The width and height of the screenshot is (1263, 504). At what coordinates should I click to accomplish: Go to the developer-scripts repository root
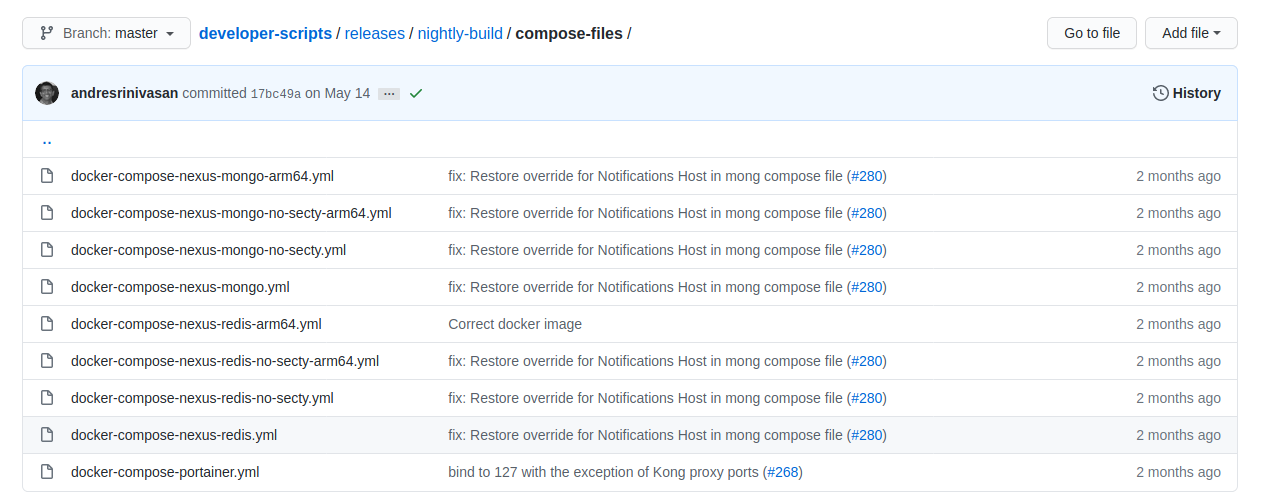tap(265, 33)
